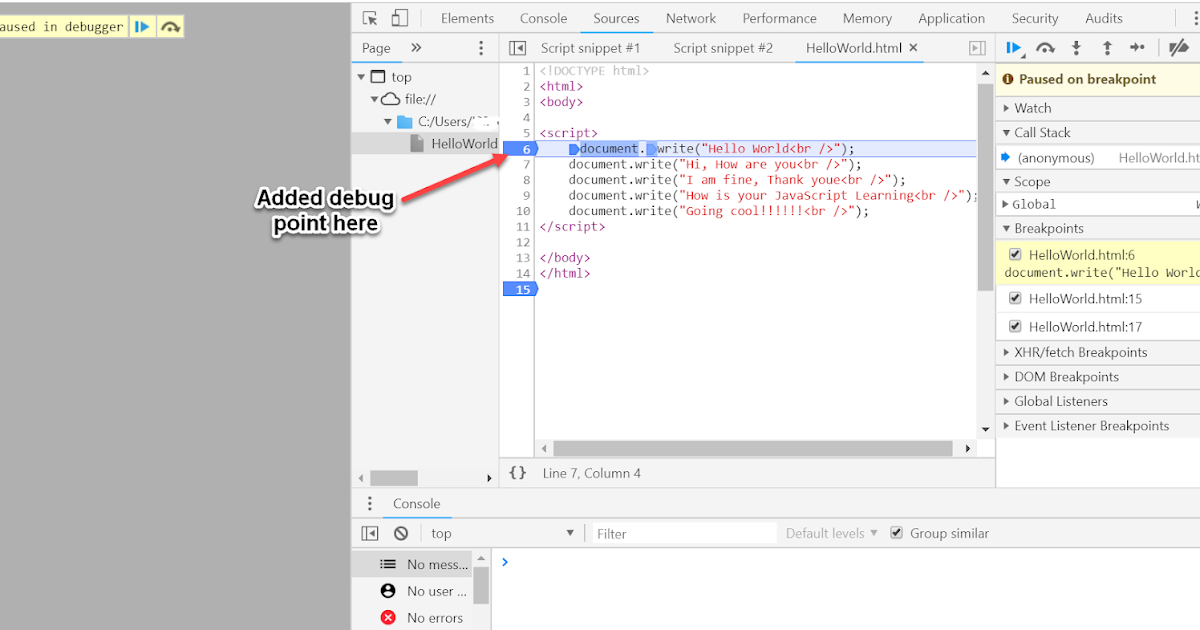The image size is (1200, 630).
Task: Toggle the Group similar checkbox
Action: click(x=896, y=533)
